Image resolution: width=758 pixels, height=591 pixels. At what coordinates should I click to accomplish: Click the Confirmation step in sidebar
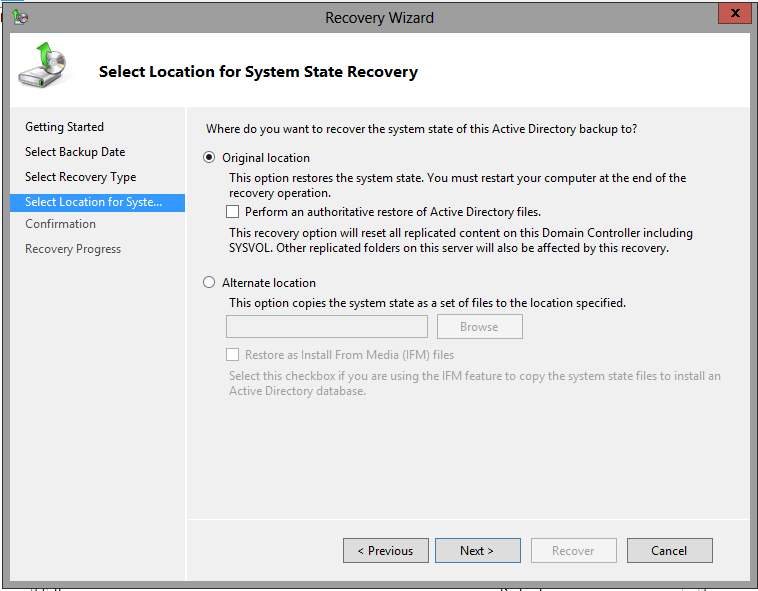(x=60, y=224)
